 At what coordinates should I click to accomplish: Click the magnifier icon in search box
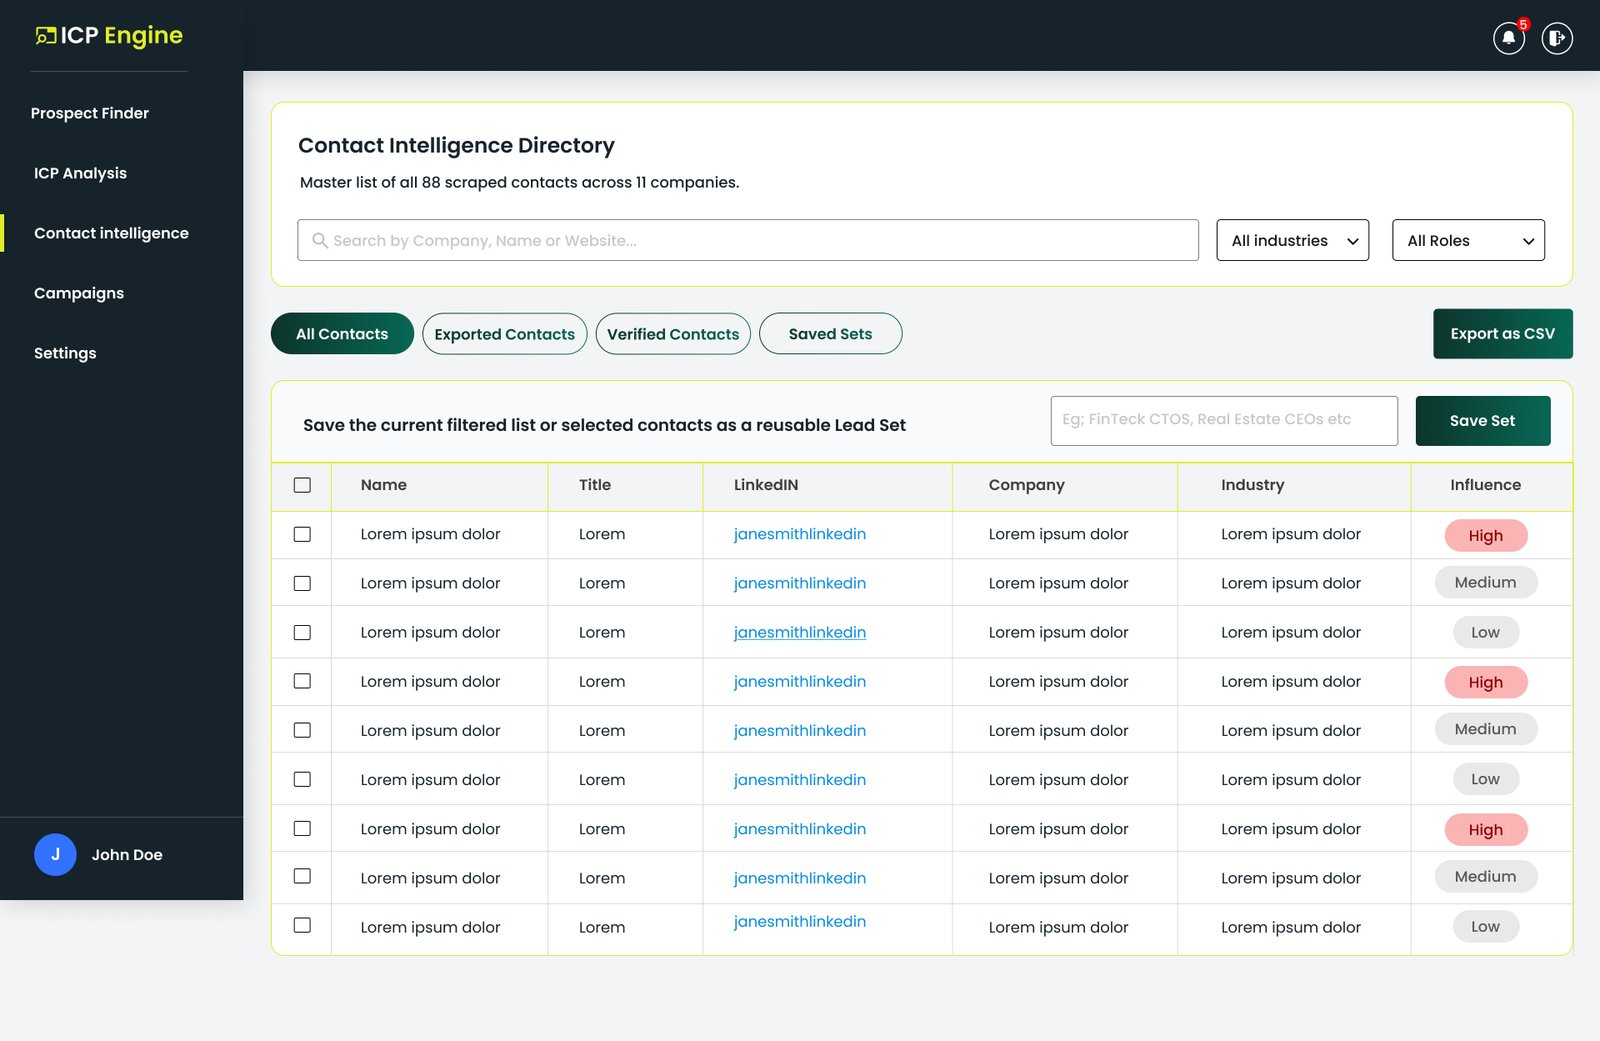pyautogui.click(x=320, y=240)
